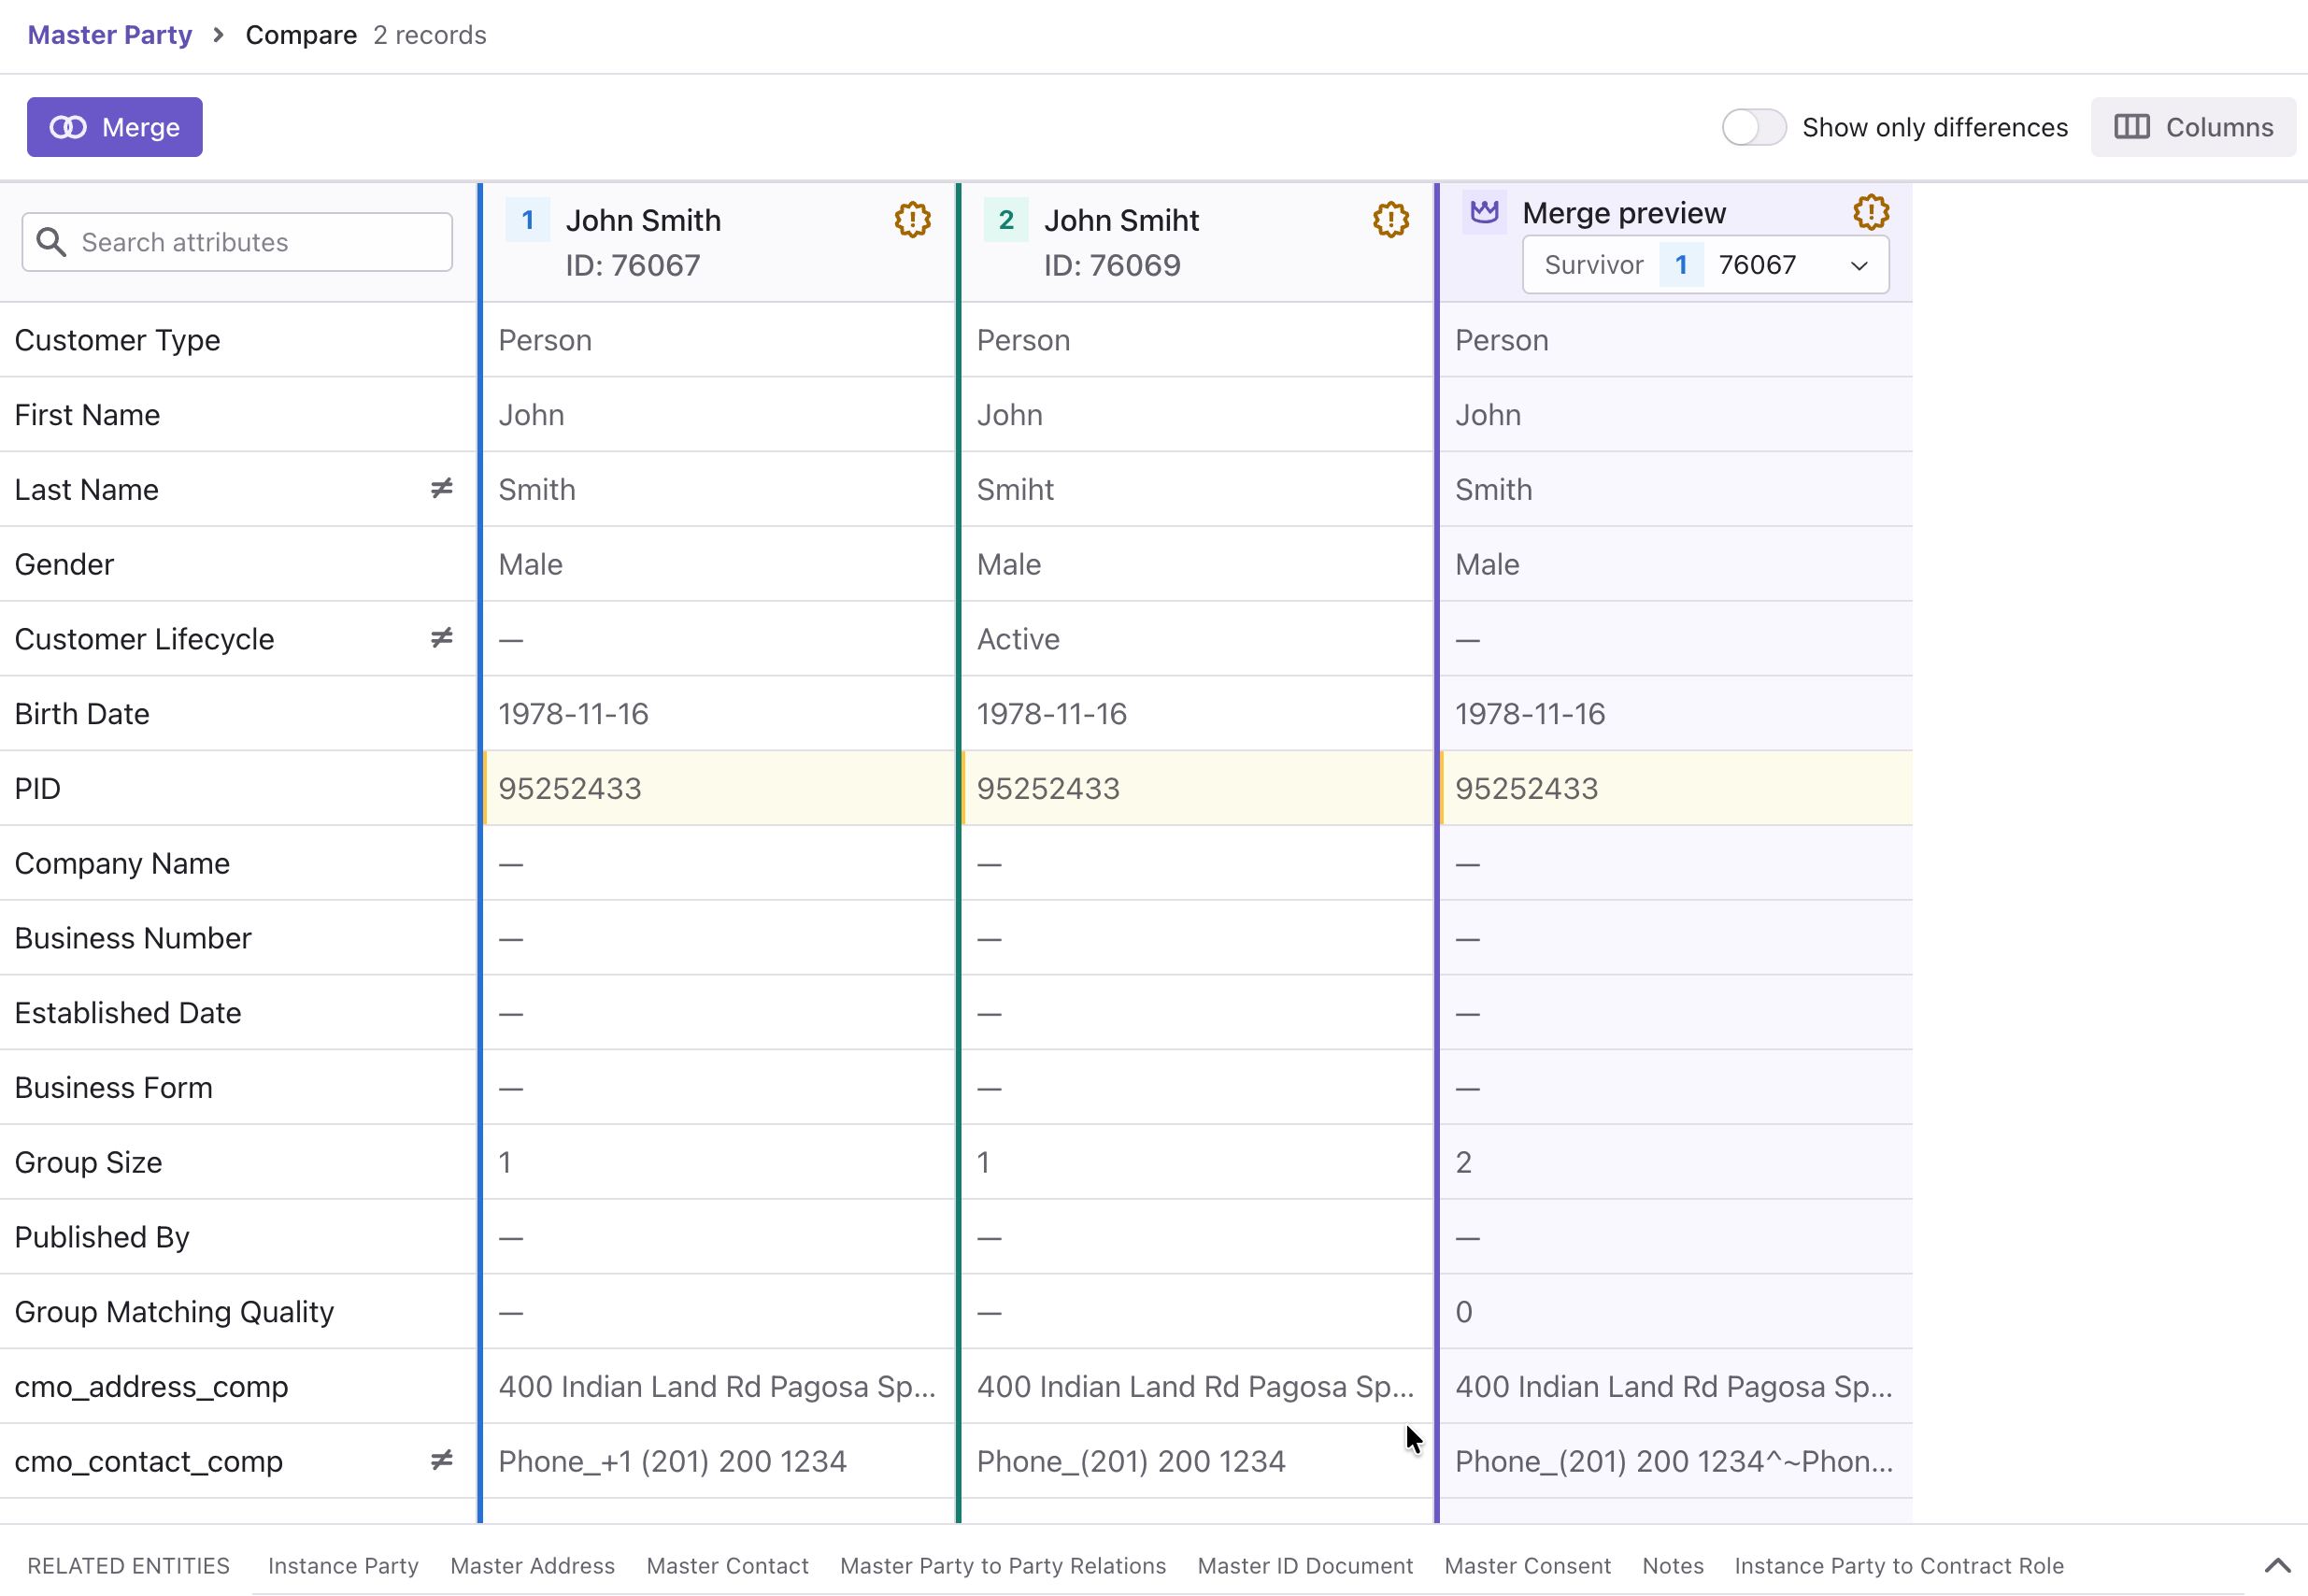Open the Columns button

2193,127
